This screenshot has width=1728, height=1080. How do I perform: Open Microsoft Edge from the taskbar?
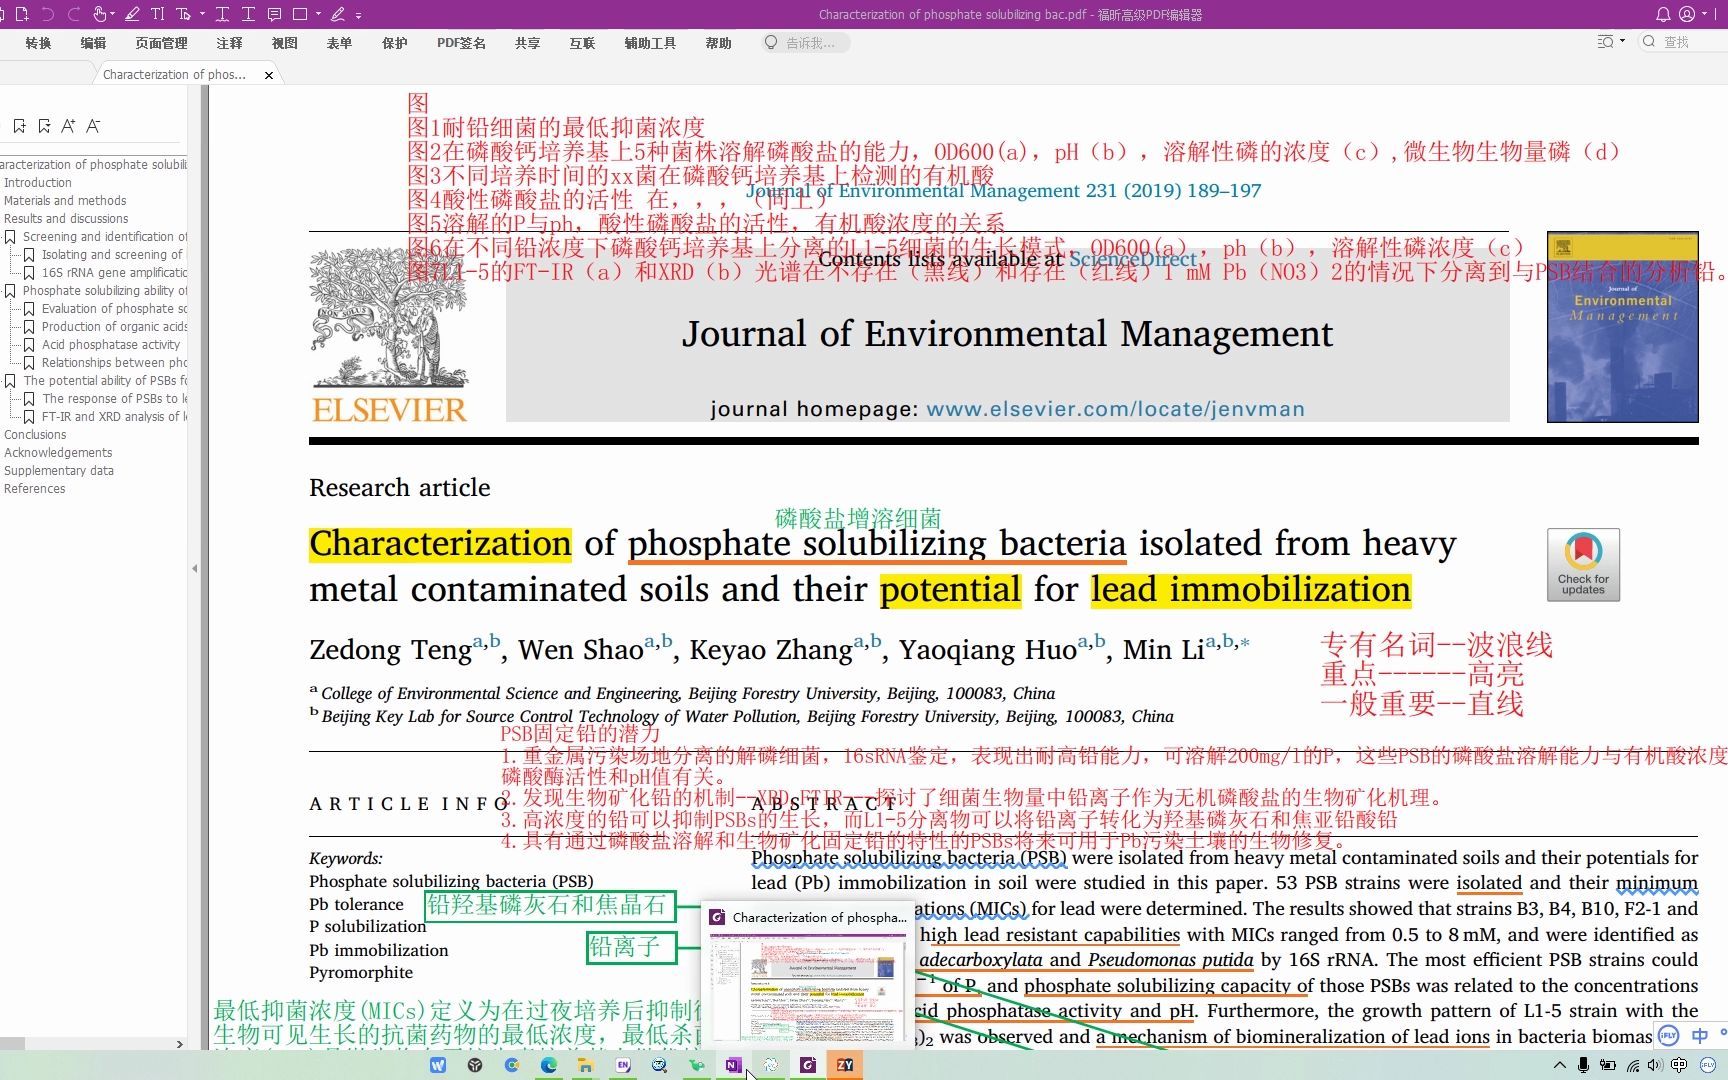[549, 1065]
